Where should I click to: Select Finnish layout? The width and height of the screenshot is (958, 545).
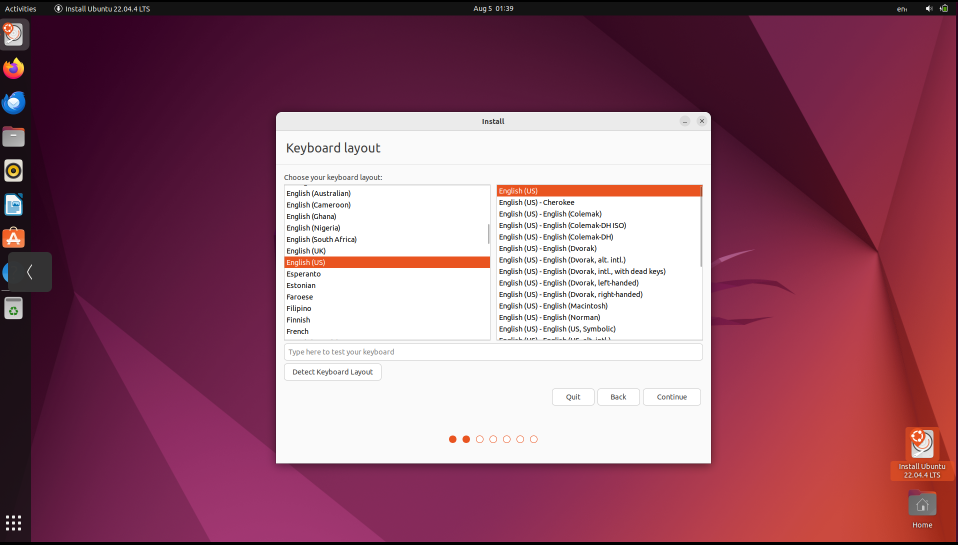pyautogui.click(x=387, y=320)
